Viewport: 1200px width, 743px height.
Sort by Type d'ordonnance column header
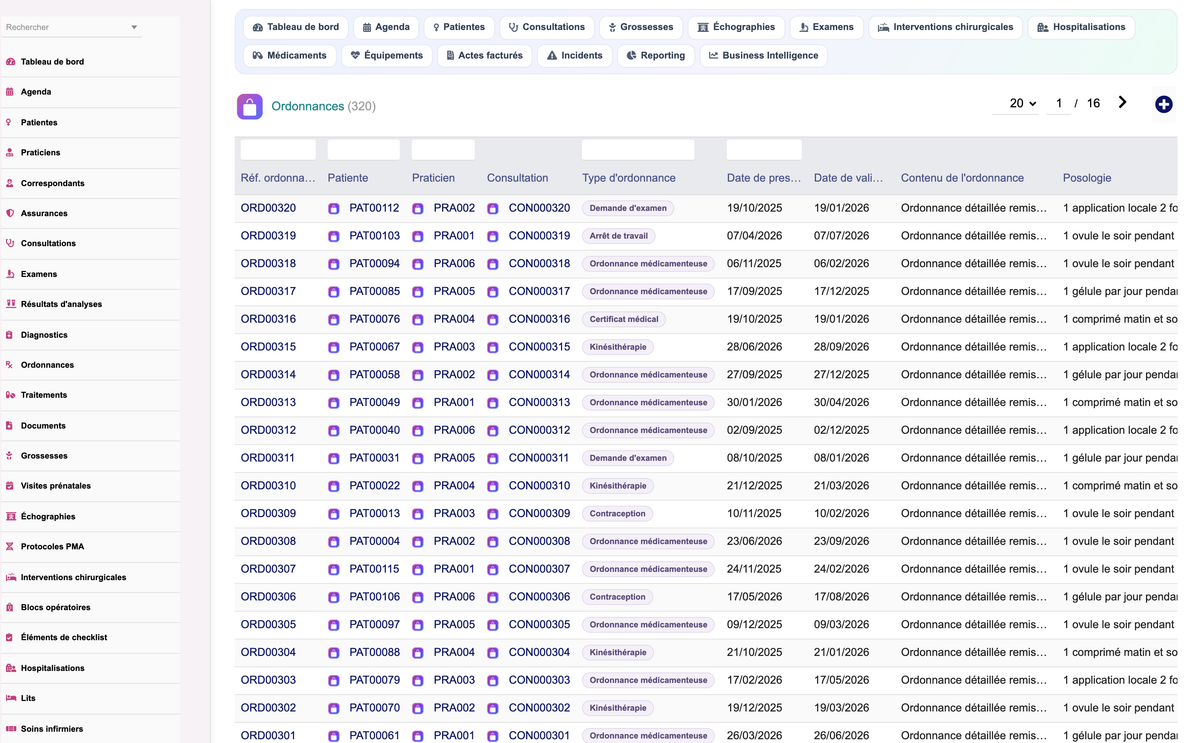coord(629,178)
